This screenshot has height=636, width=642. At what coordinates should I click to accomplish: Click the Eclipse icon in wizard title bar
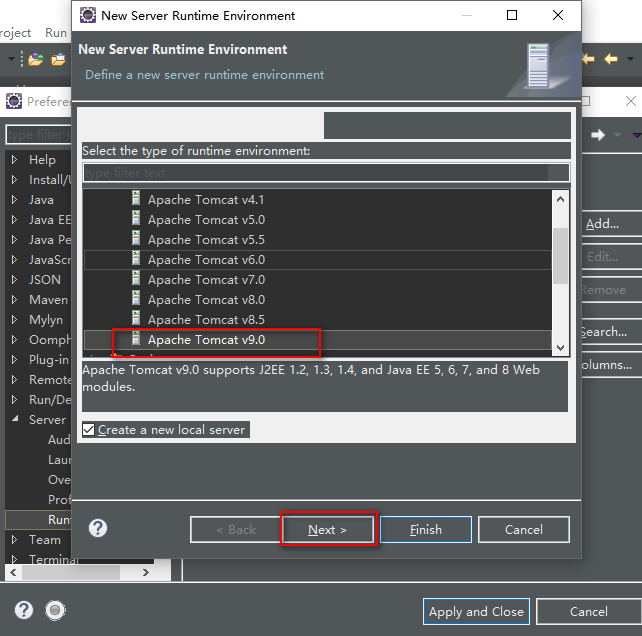pyautogui.click(x=88, y=15)
